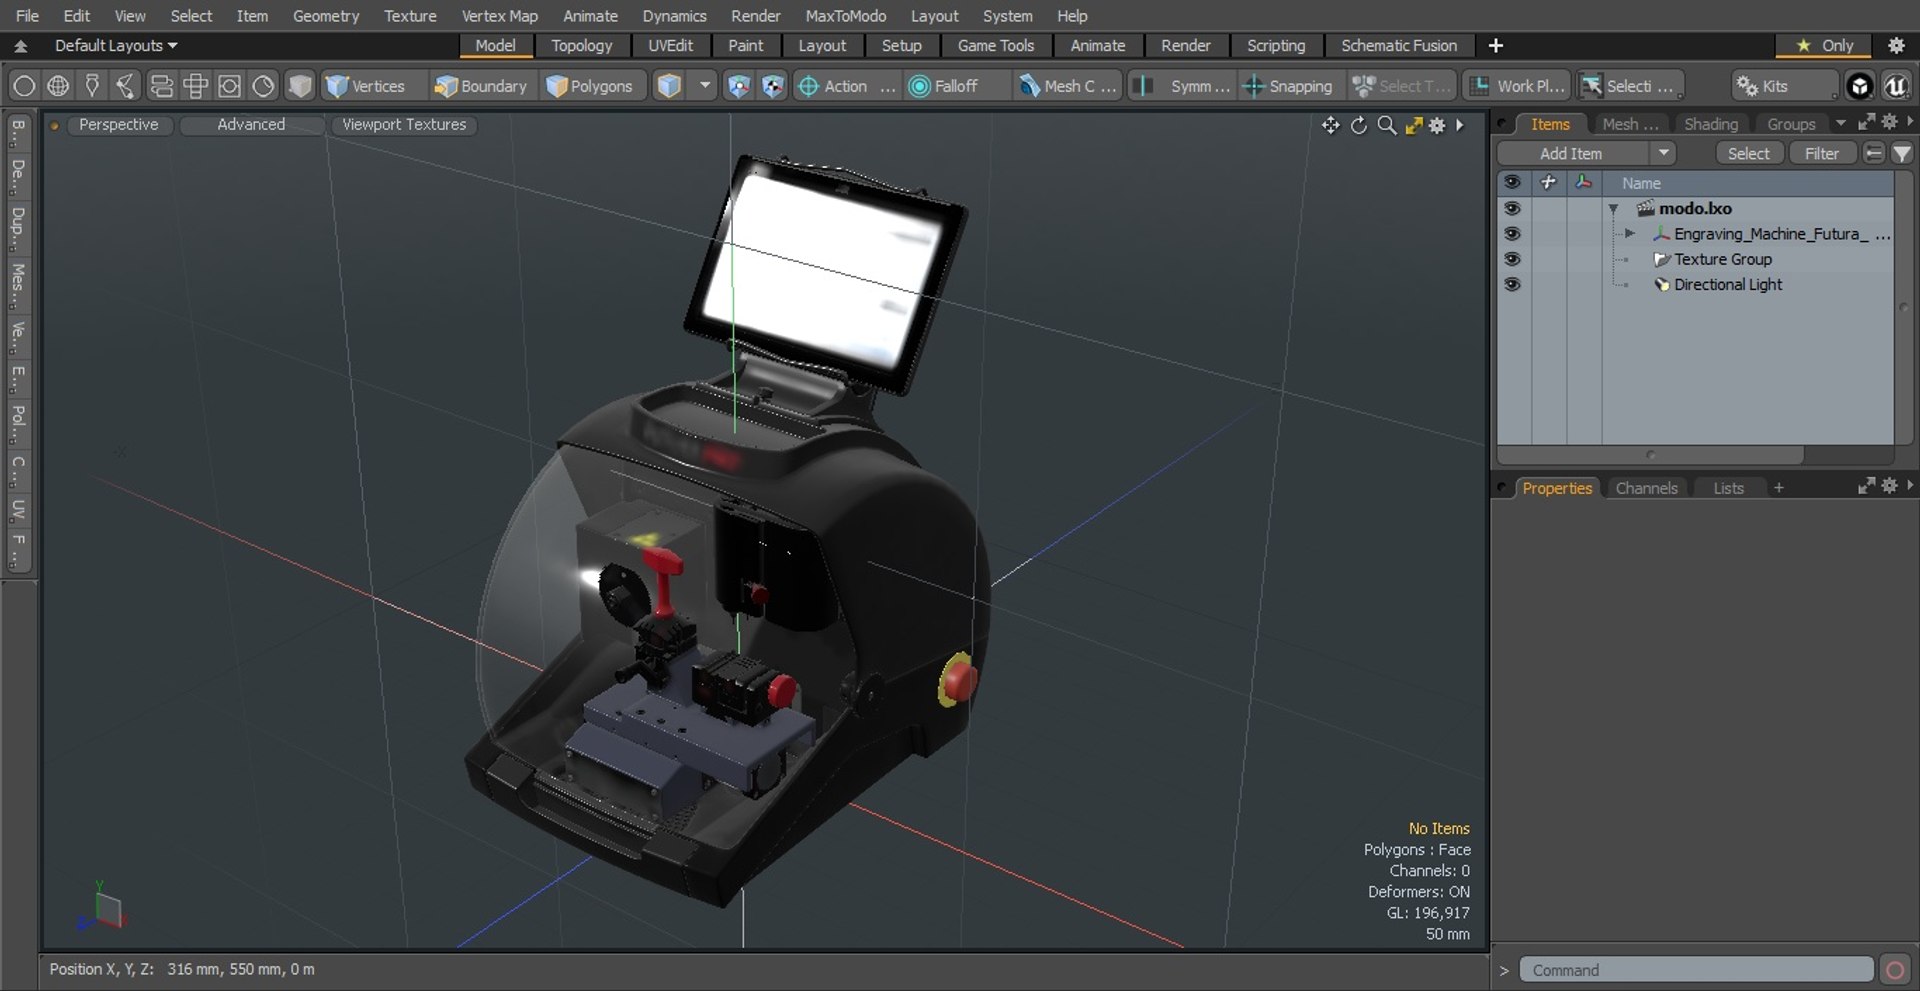This screenshot has width=1920, height=991.
Task: Click the Properties panel gear icon
Action: tap(1889, 485)
